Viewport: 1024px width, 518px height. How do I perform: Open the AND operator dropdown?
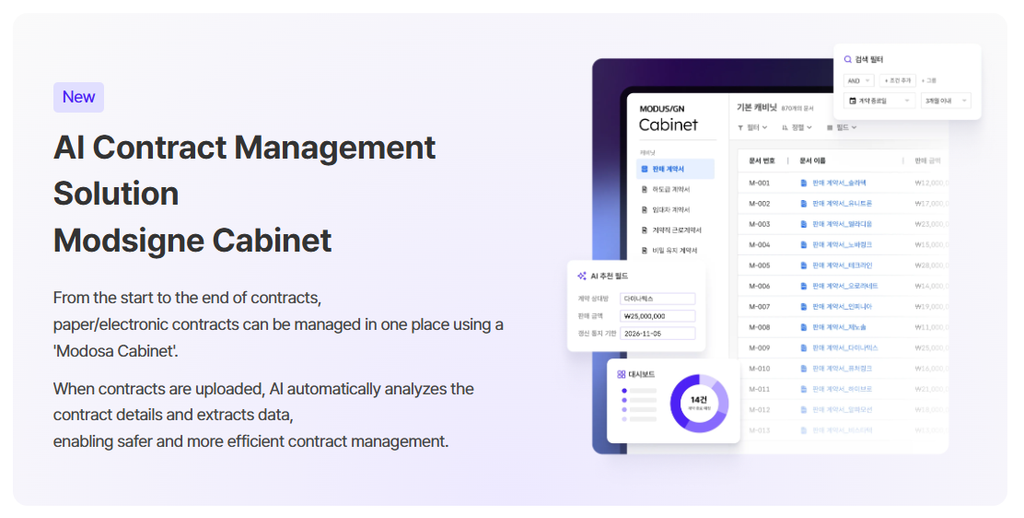(x=858, y=80)
